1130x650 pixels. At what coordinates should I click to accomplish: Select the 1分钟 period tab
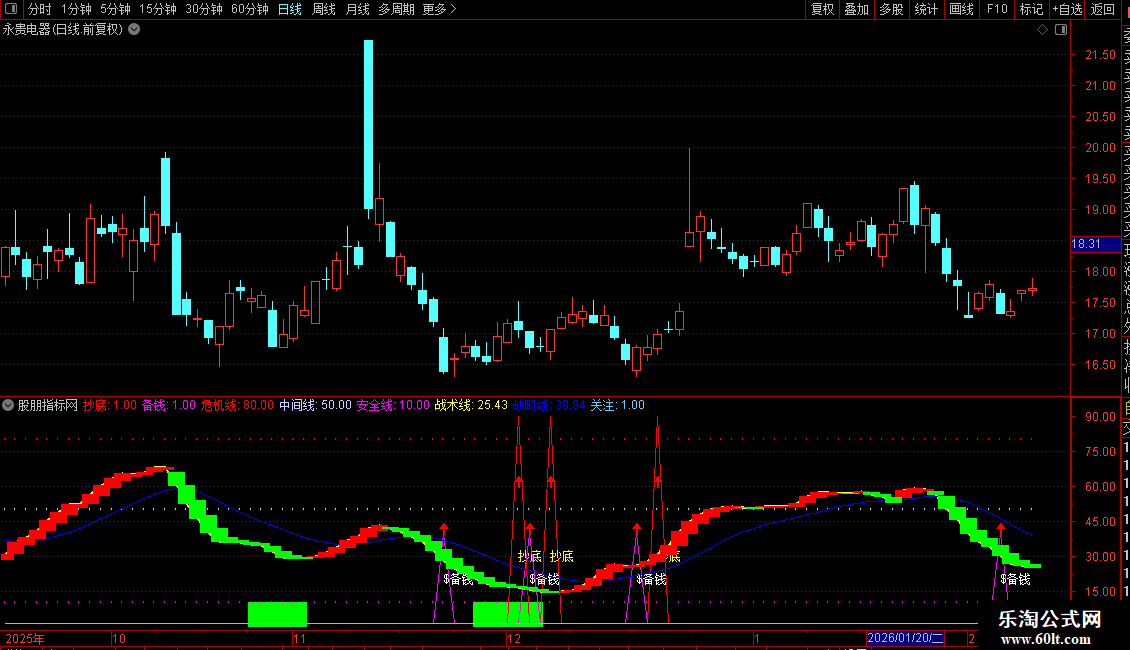point(76,9)
